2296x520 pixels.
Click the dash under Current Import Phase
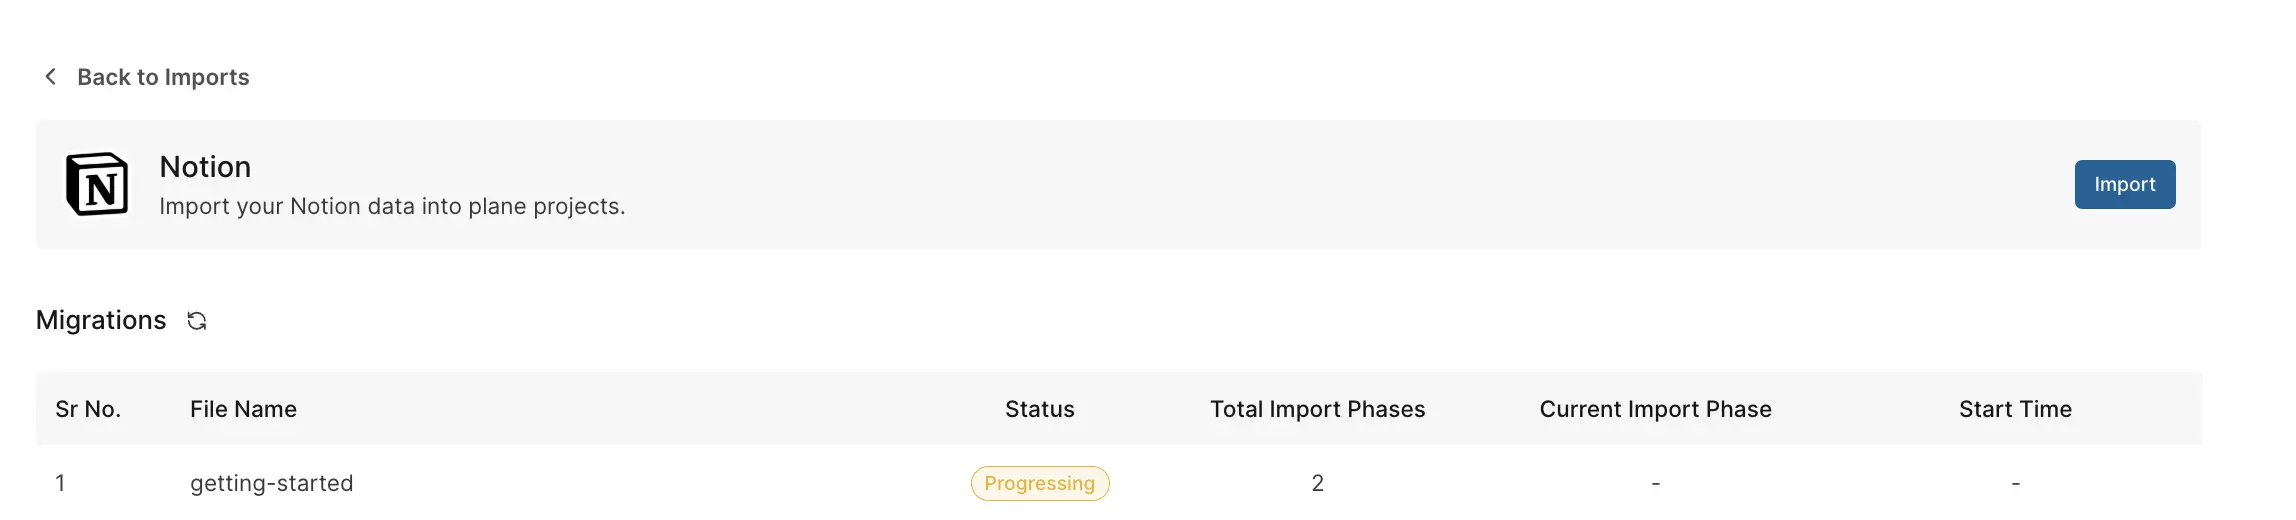tap(1656, 484)
